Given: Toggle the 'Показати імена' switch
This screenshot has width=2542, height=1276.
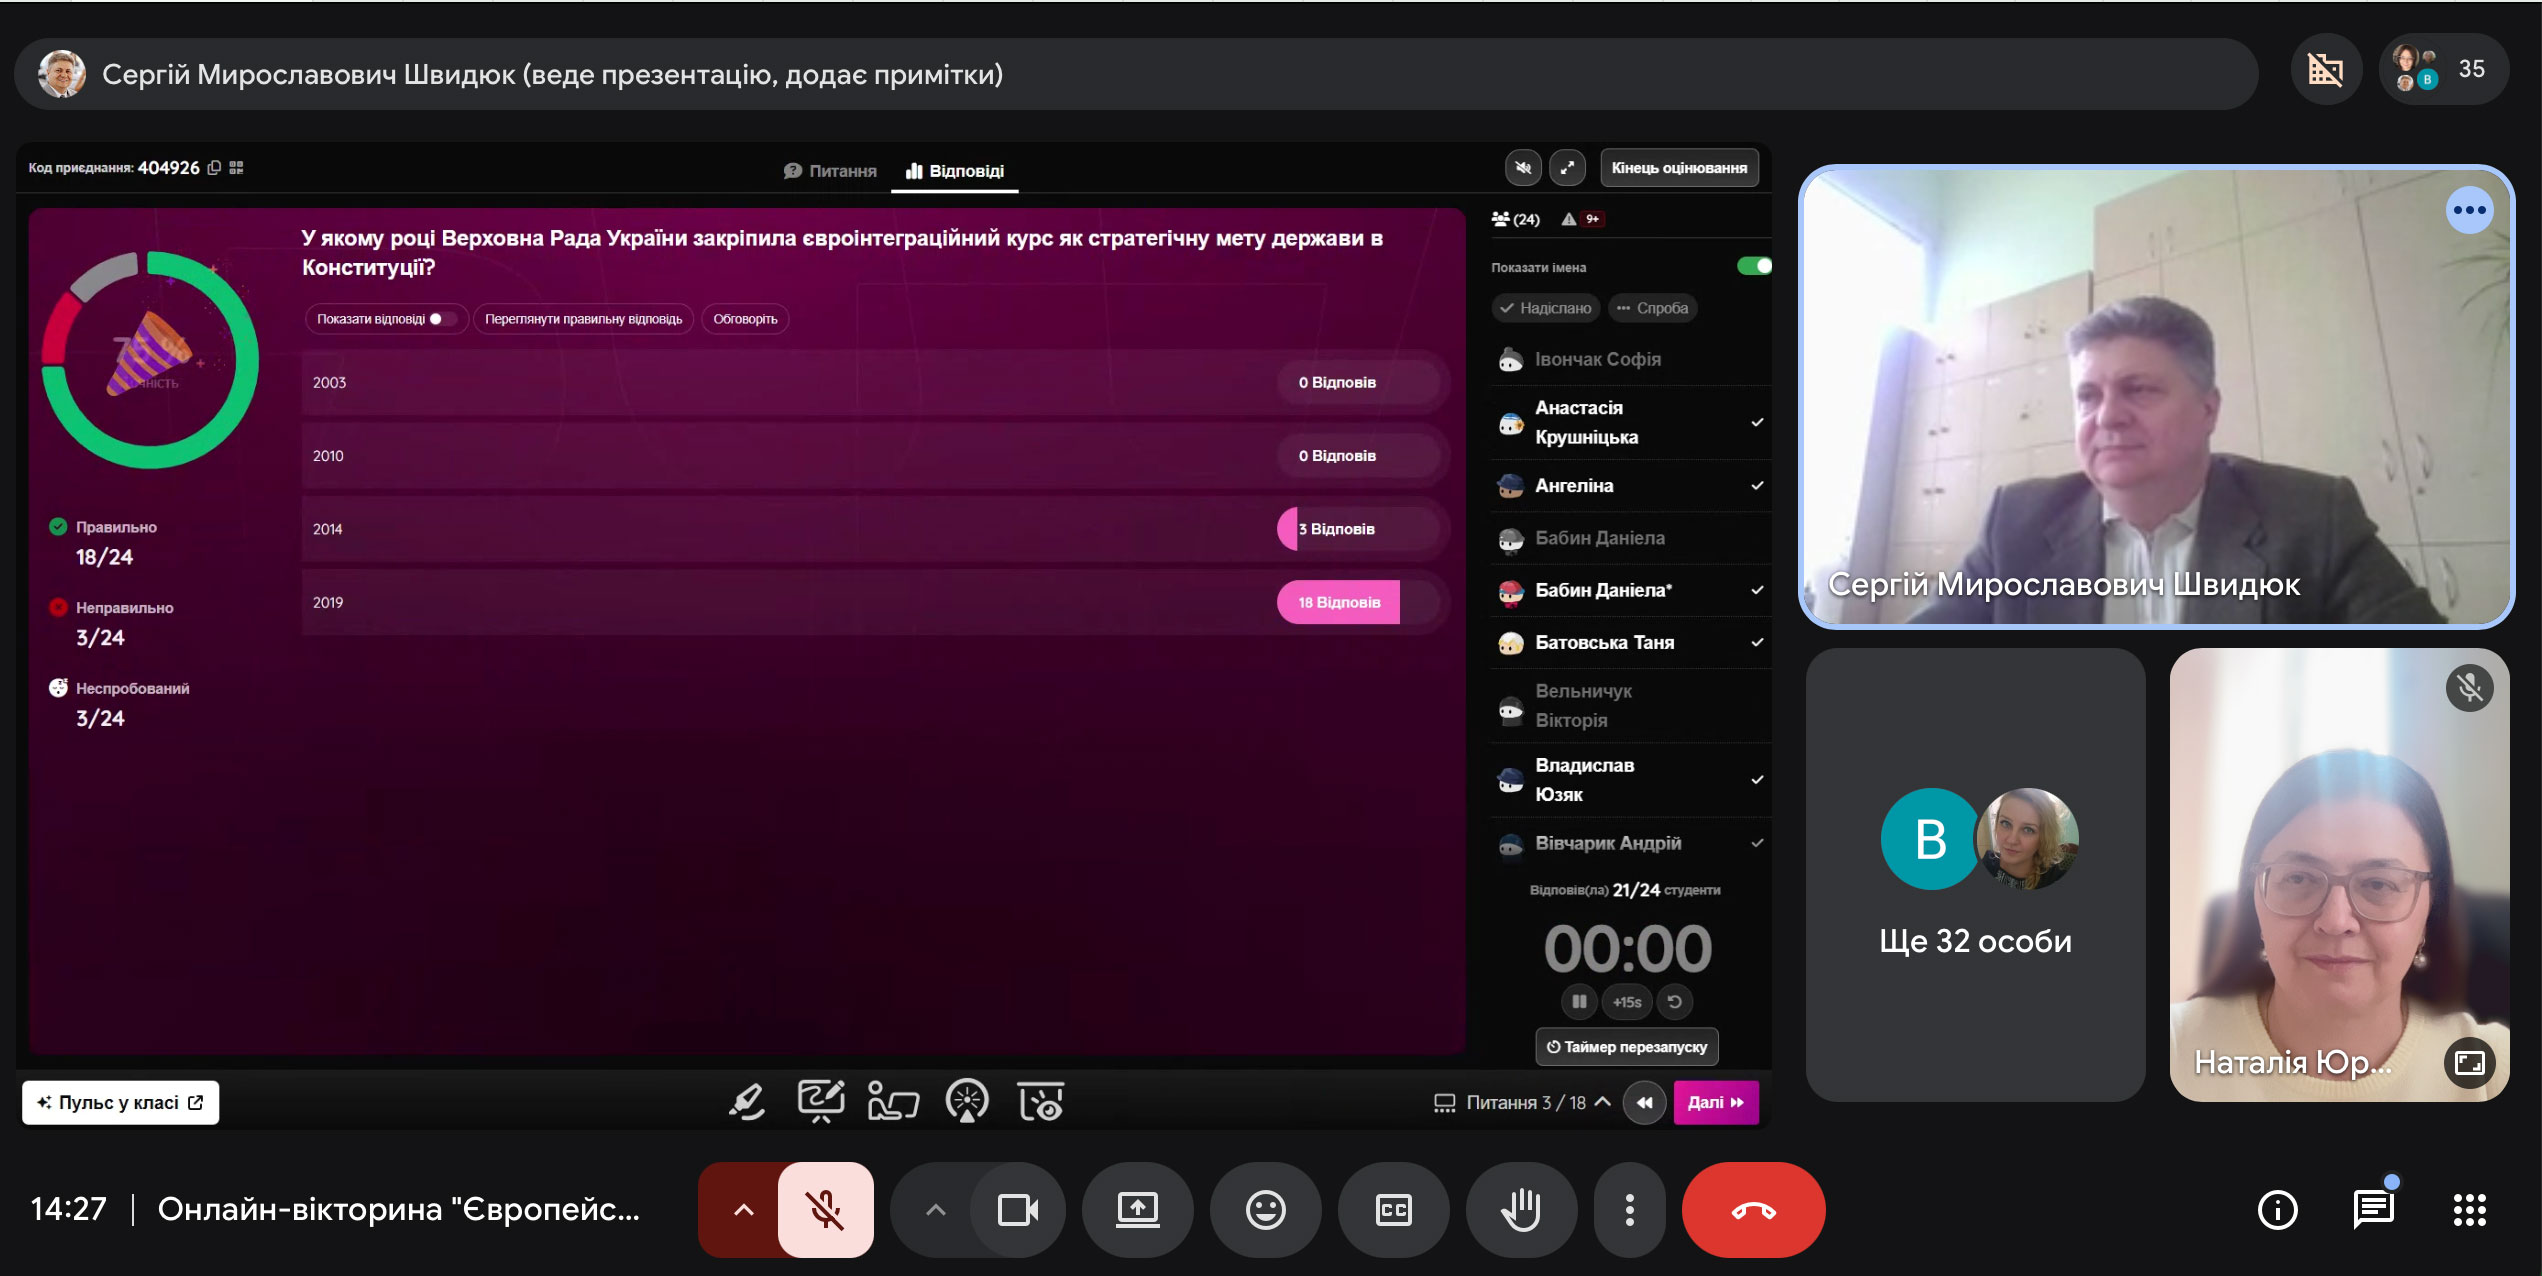Looking at the screenshot, I should pos(1754,266).
